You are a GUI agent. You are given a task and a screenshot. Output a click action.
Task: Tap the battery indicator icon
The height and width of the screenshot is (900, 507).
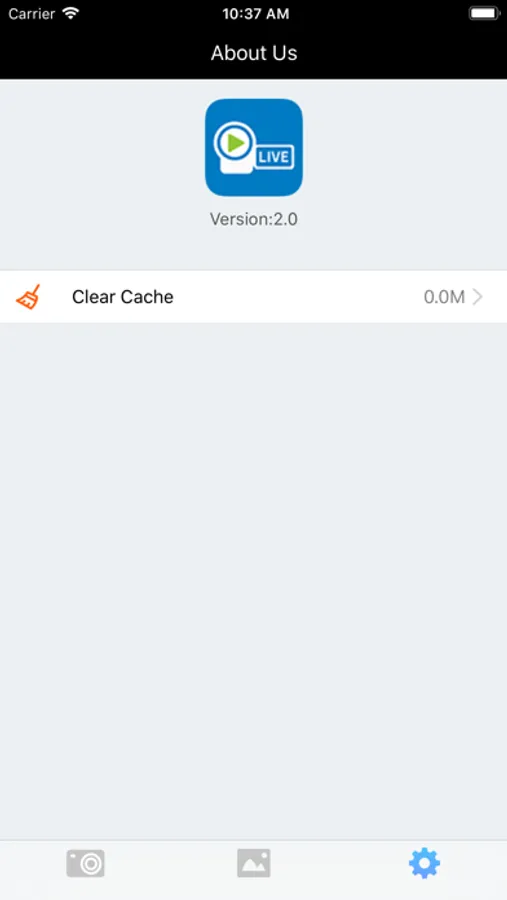484,13
